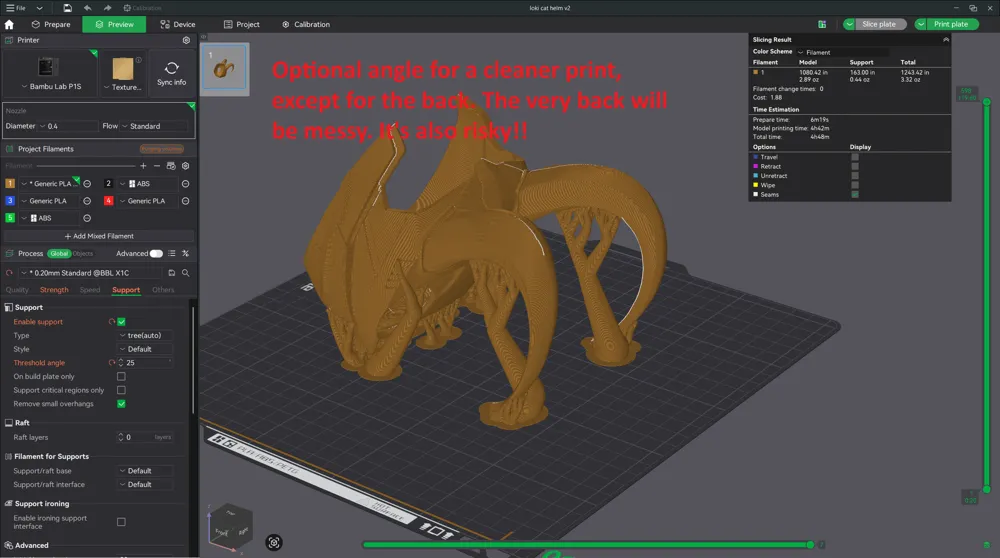The image size is (1000, 558).
Task: Click filament 1 orange color swatch
Action: tap(10, 184)
